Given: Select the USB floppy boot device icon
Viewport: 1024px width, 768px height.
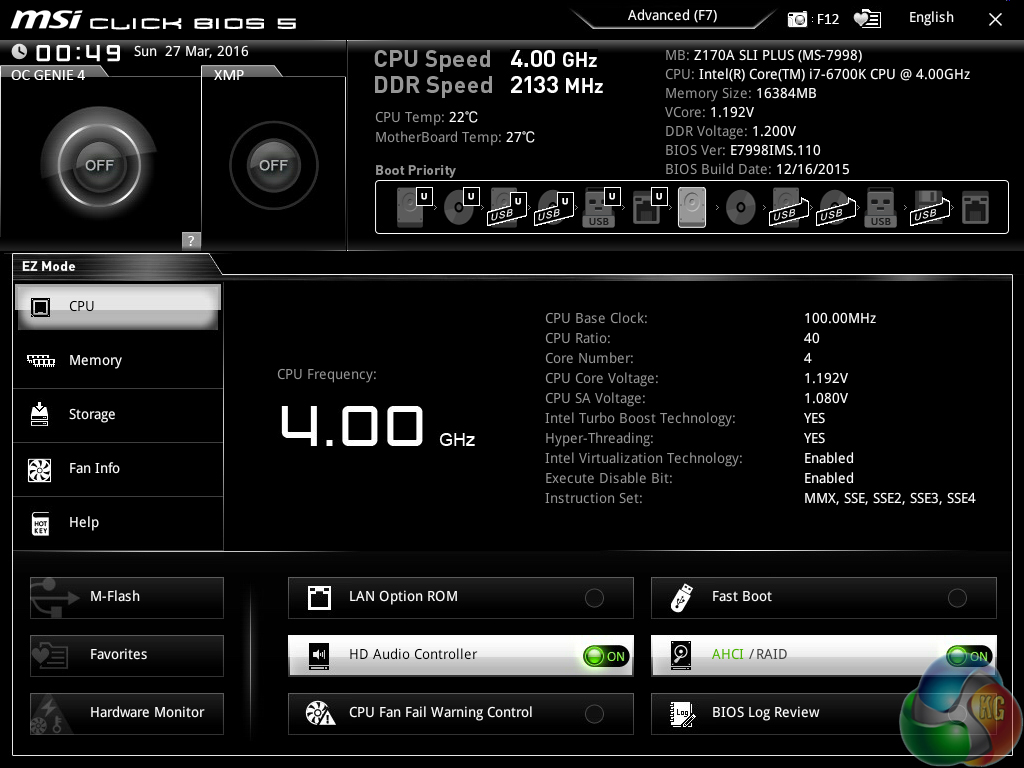Looking at the screenshot, I should (929, 208).
